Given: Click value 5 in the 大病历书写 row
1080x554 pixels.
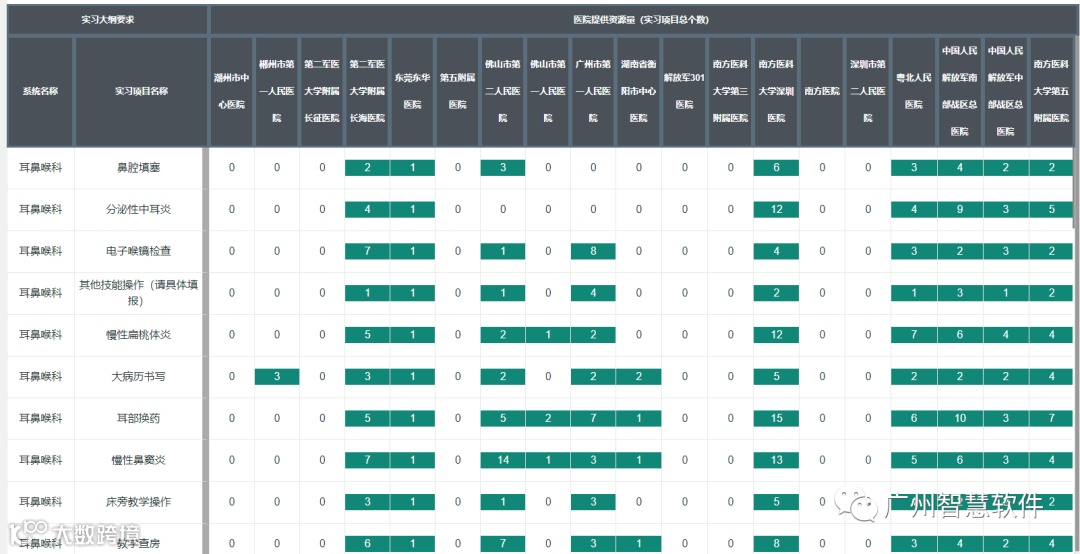Looking at the screenshot, I should tap(777, 377).
